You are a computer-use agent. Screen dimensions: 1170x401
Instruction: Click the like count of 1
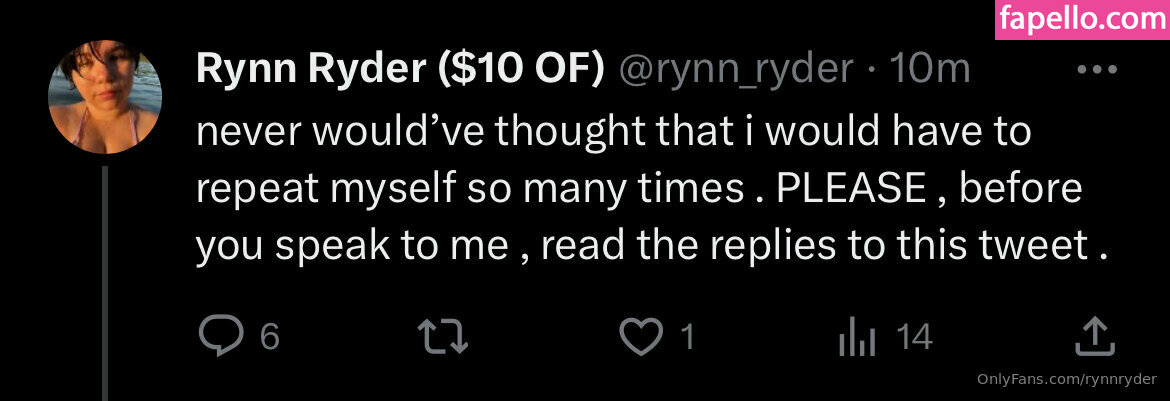687,338
